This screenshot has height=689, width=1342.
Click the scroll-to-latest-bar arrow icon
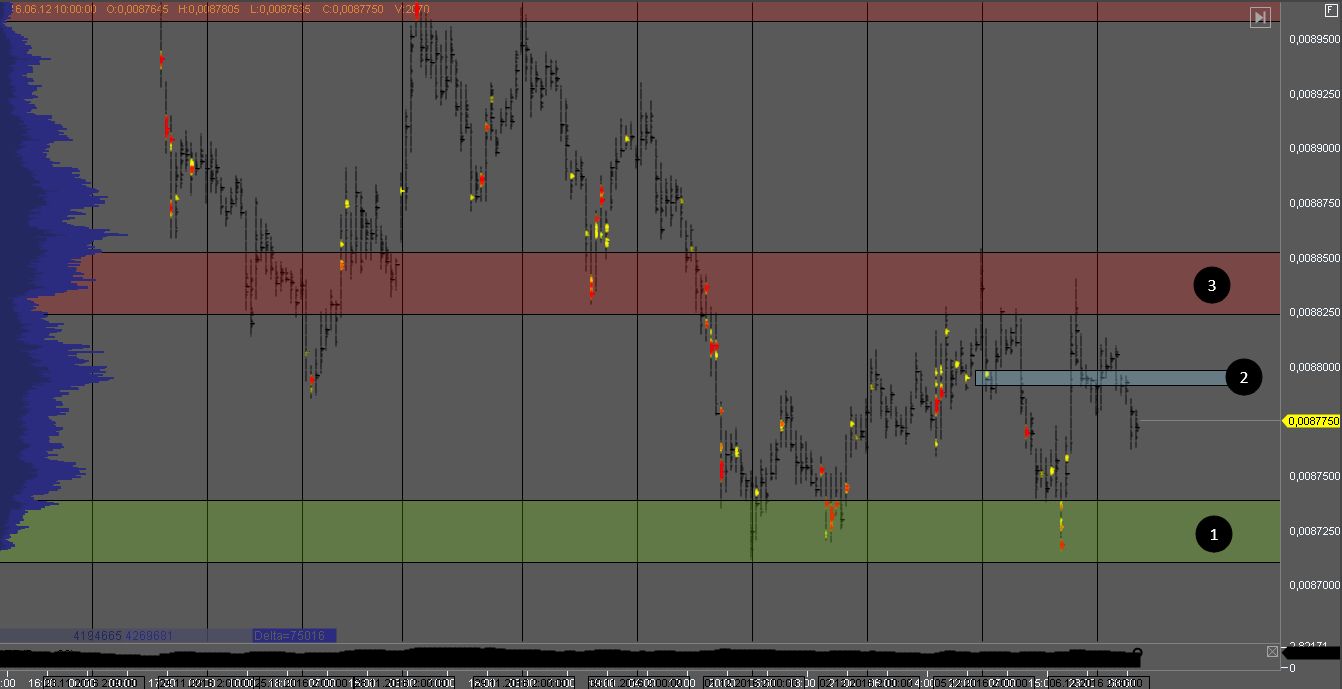[x=1260, y=17]
